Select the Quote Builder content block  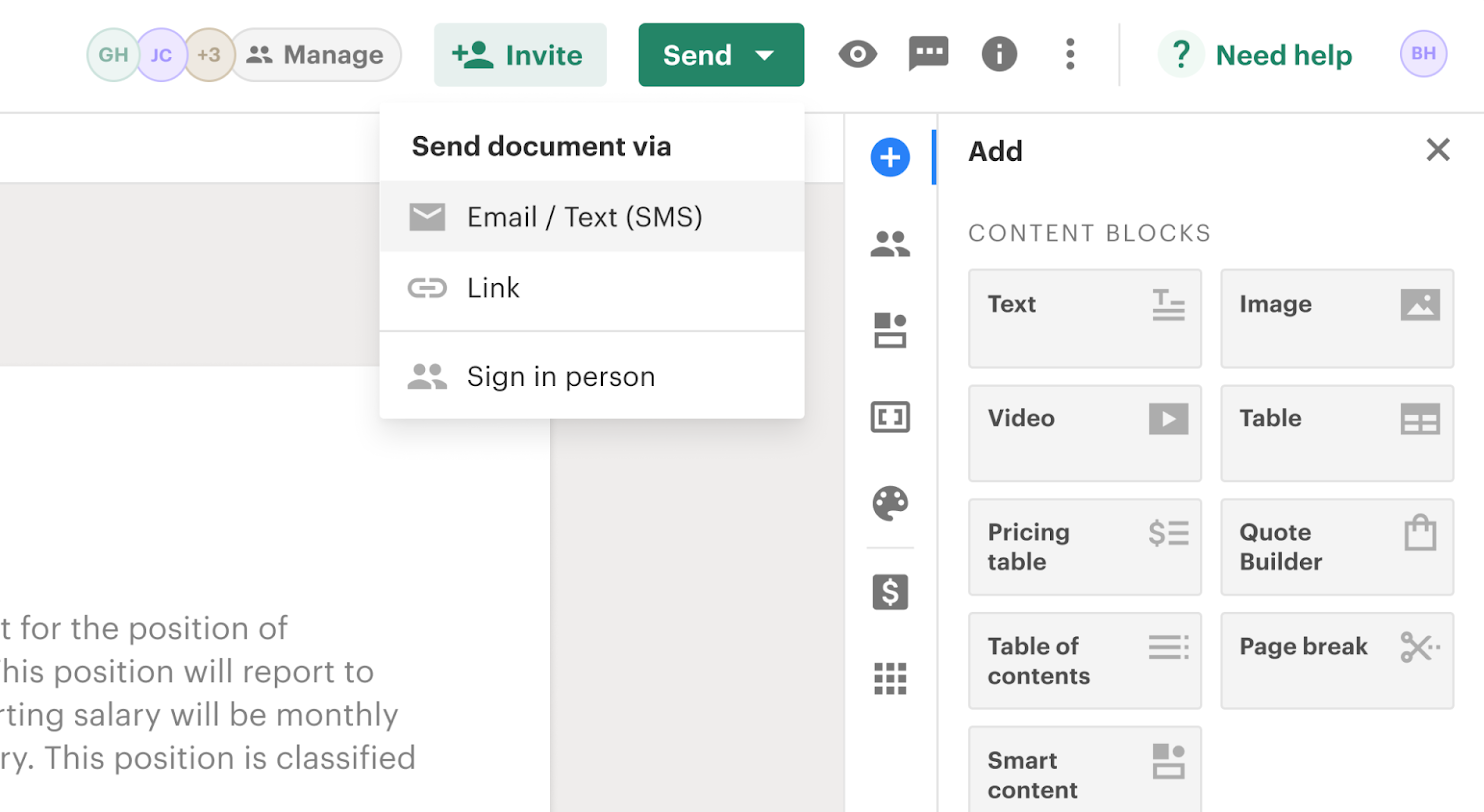coord(1337,547)
